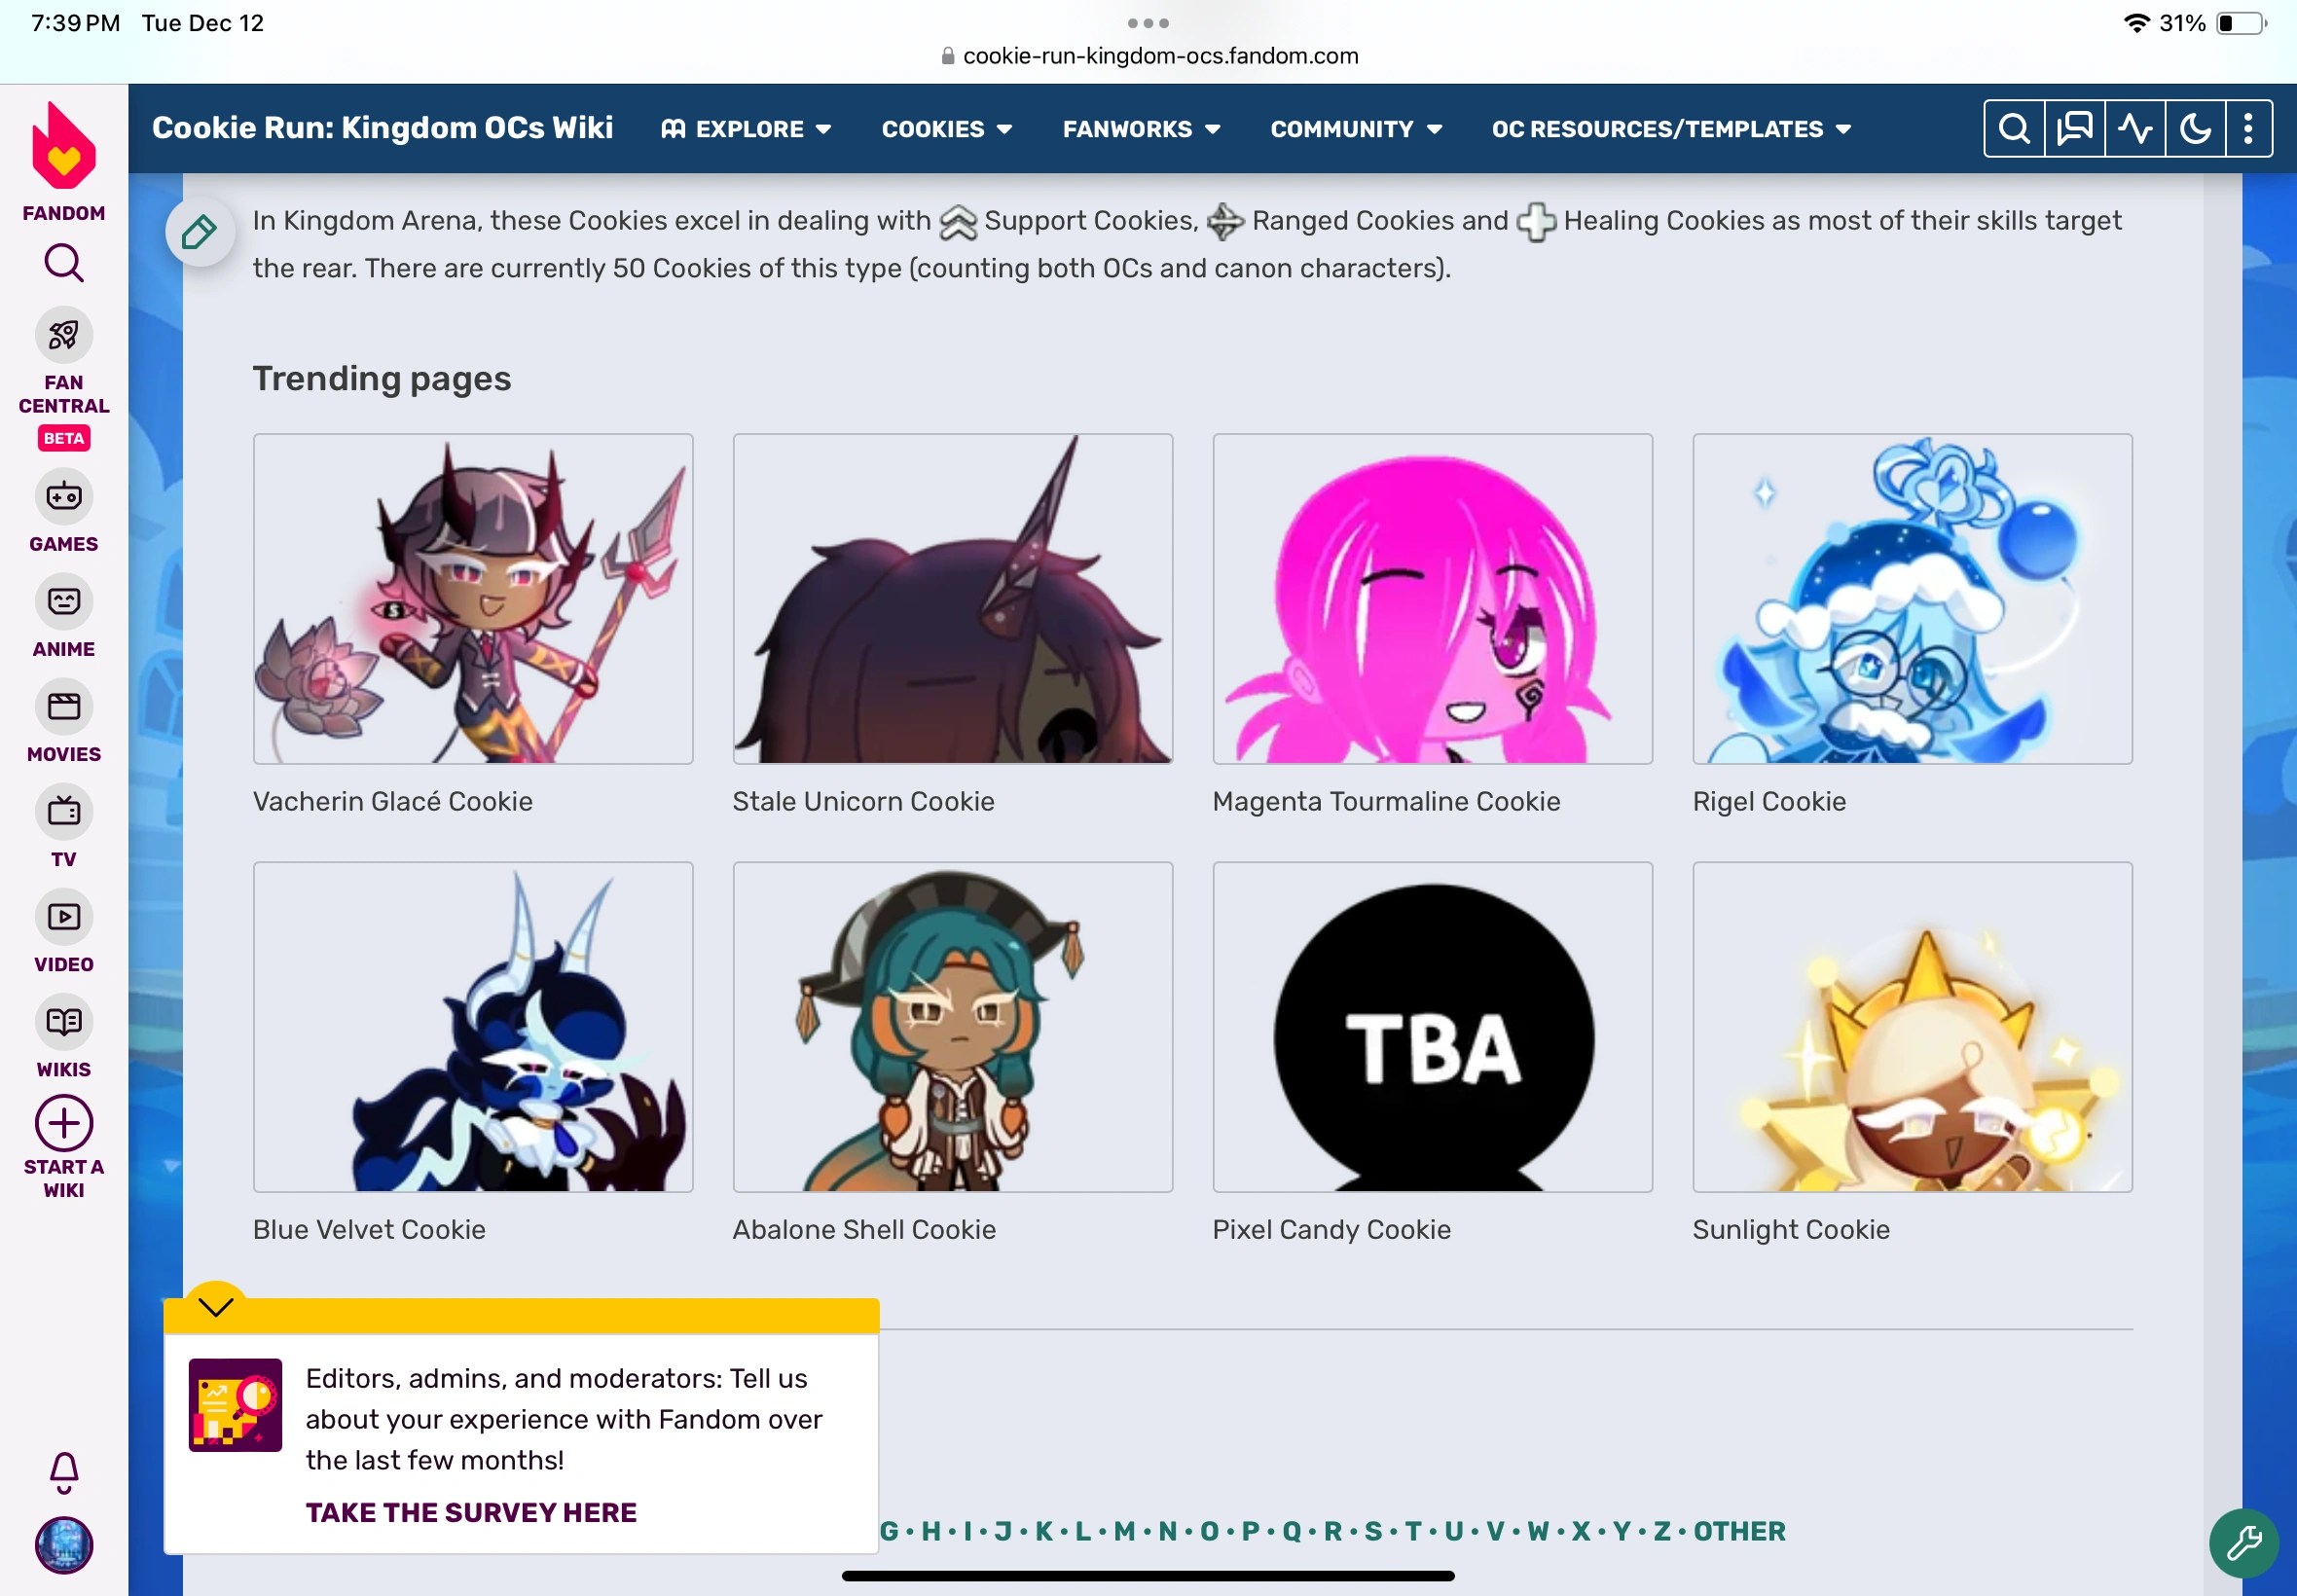This screenshot has height=1596, width=2297.
Task: Open the three-dot more options menu
Action: coord(2248,129)
